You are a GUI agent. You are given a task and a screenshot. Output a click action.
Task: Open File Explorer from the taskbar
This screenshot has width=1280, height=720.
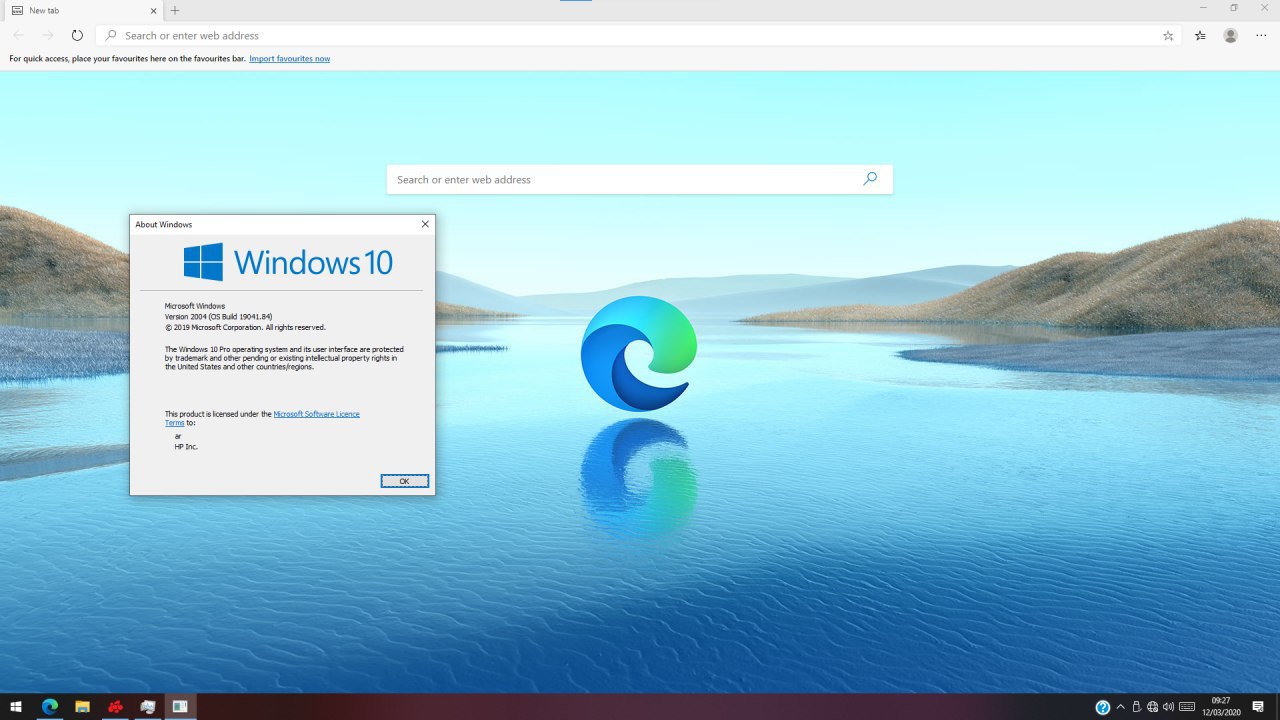coord(83,707)
